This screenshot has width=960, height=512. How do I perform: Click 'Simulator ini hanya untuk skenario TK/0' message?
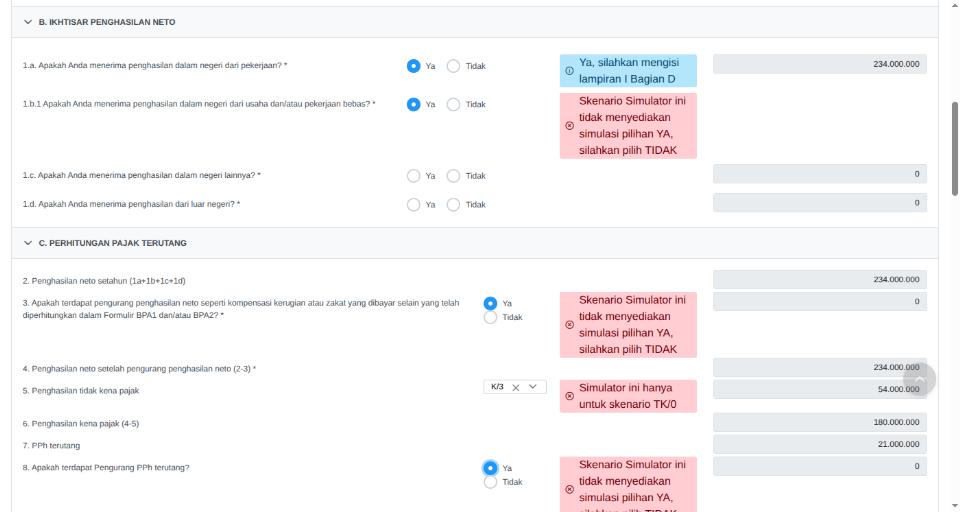coord(628,396)
